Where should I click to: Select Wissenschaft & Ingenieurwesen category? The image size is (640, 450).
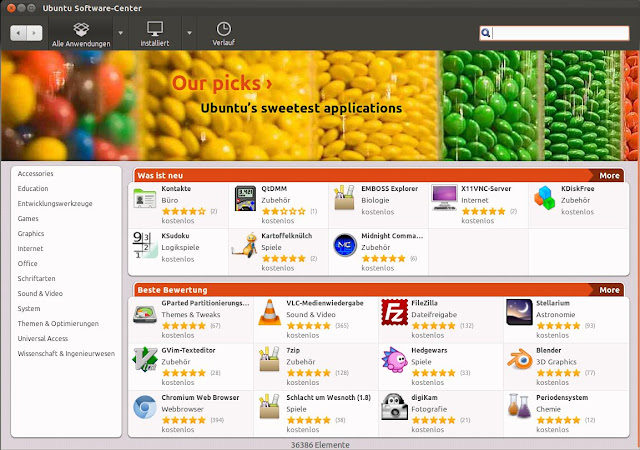[66, 354]
